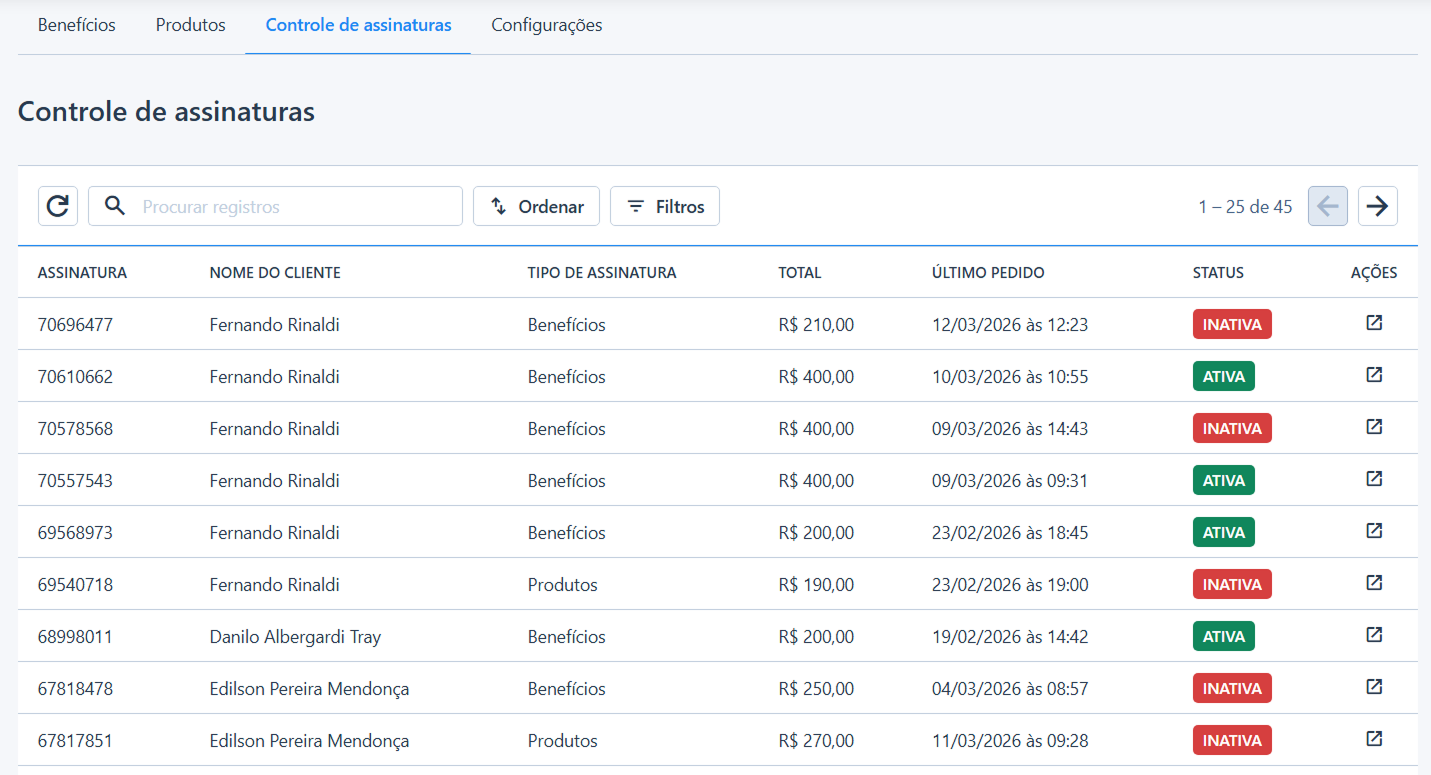Click INATIVA badge for subscription 69540718
1431x775 pixels.
[1232, 584]
